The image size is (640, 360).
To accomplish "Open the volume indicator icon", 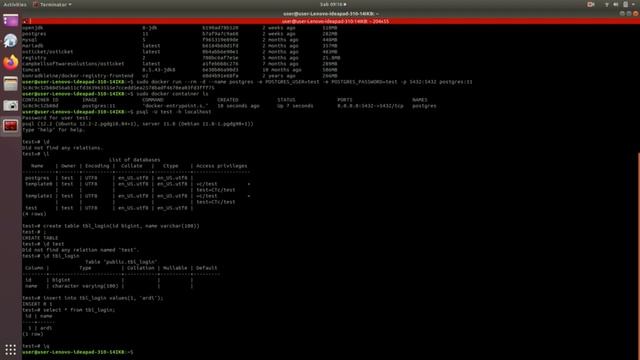I will pos(616,4).
